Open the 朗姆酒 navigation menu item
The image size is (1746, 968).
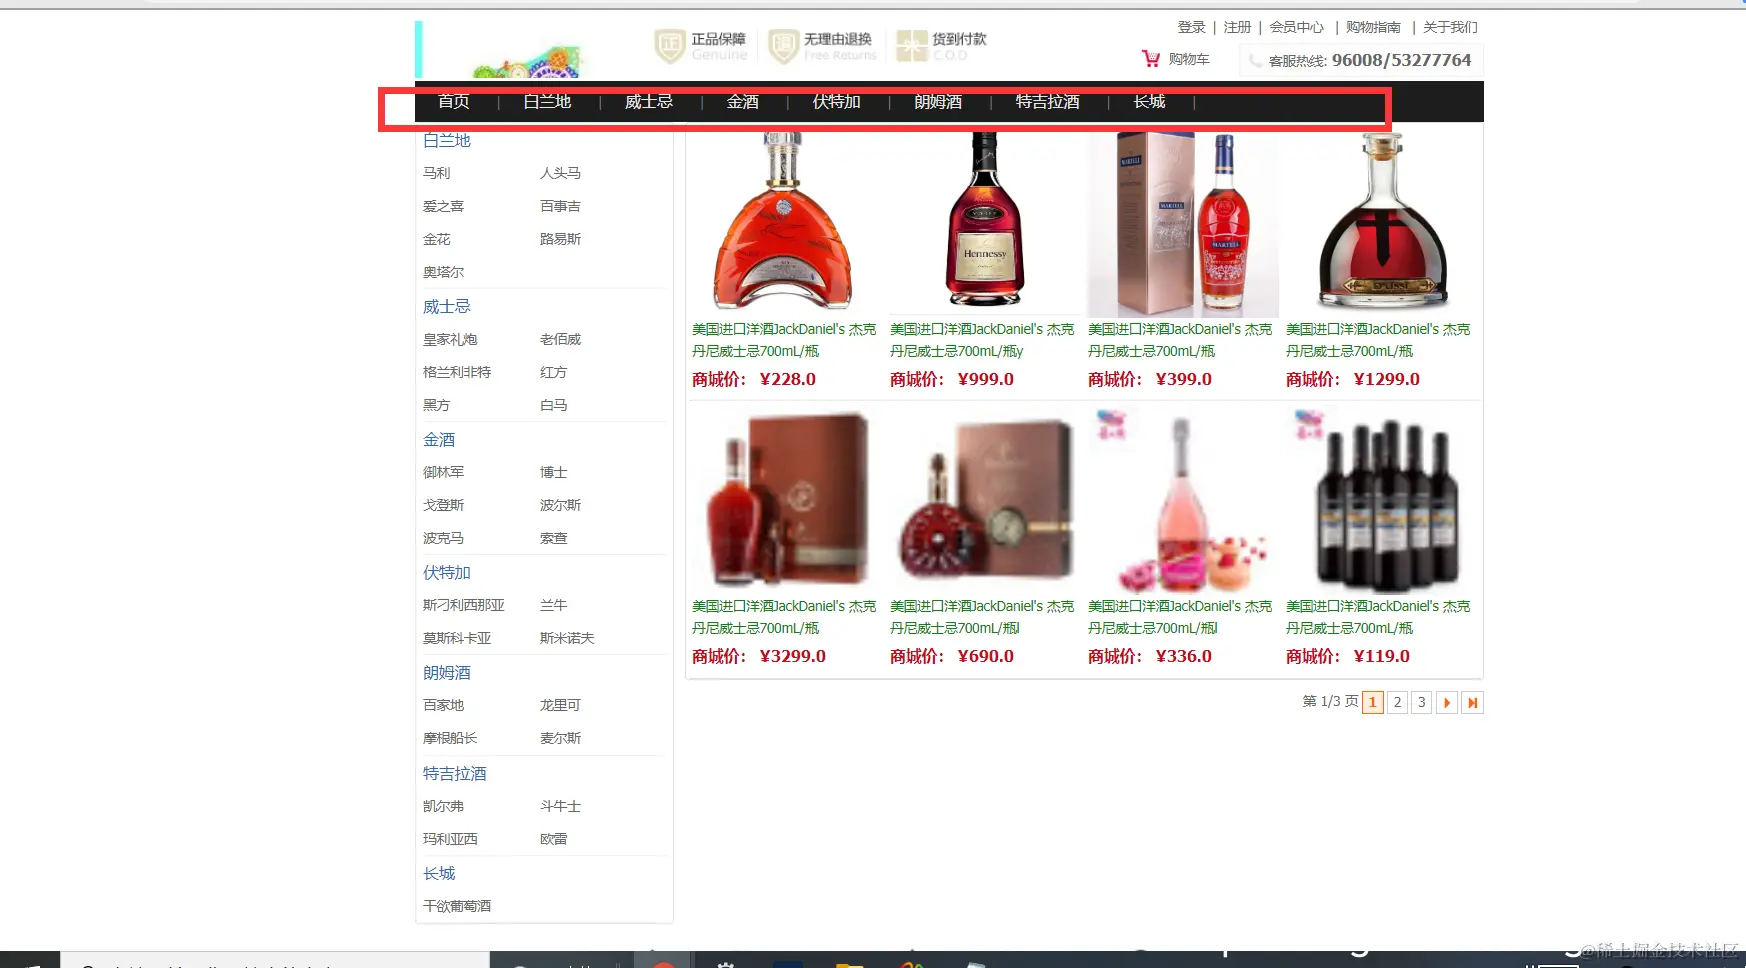point(938,101)
